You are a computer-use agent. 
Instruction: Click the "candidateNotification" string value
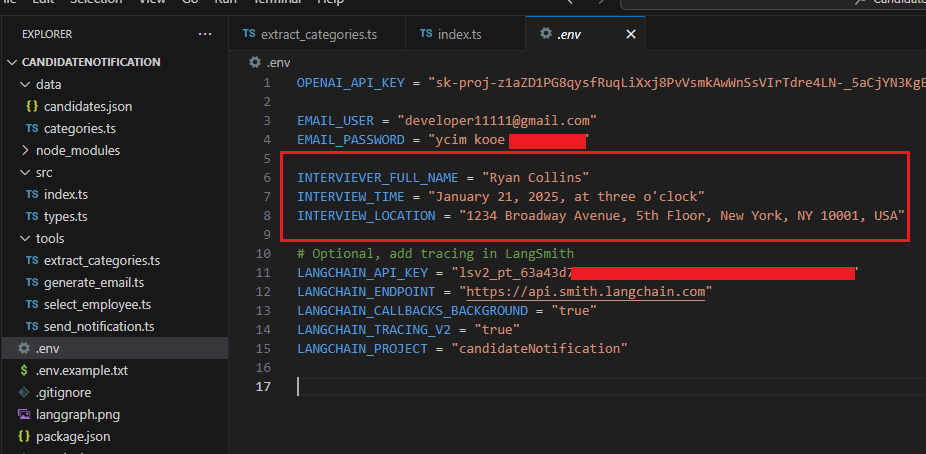click(x=539, y=348)
